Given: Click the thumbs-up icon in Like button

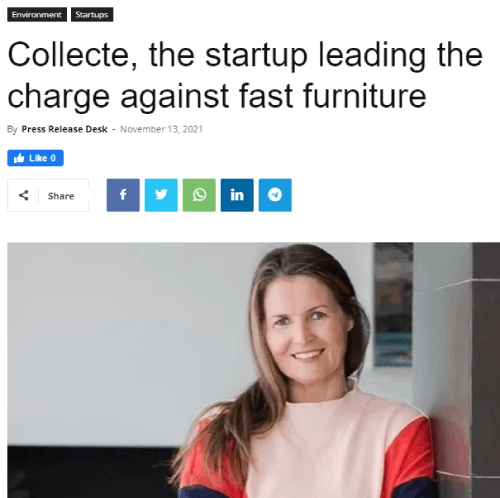Looking at the screenshot, I should pos(19,158).
